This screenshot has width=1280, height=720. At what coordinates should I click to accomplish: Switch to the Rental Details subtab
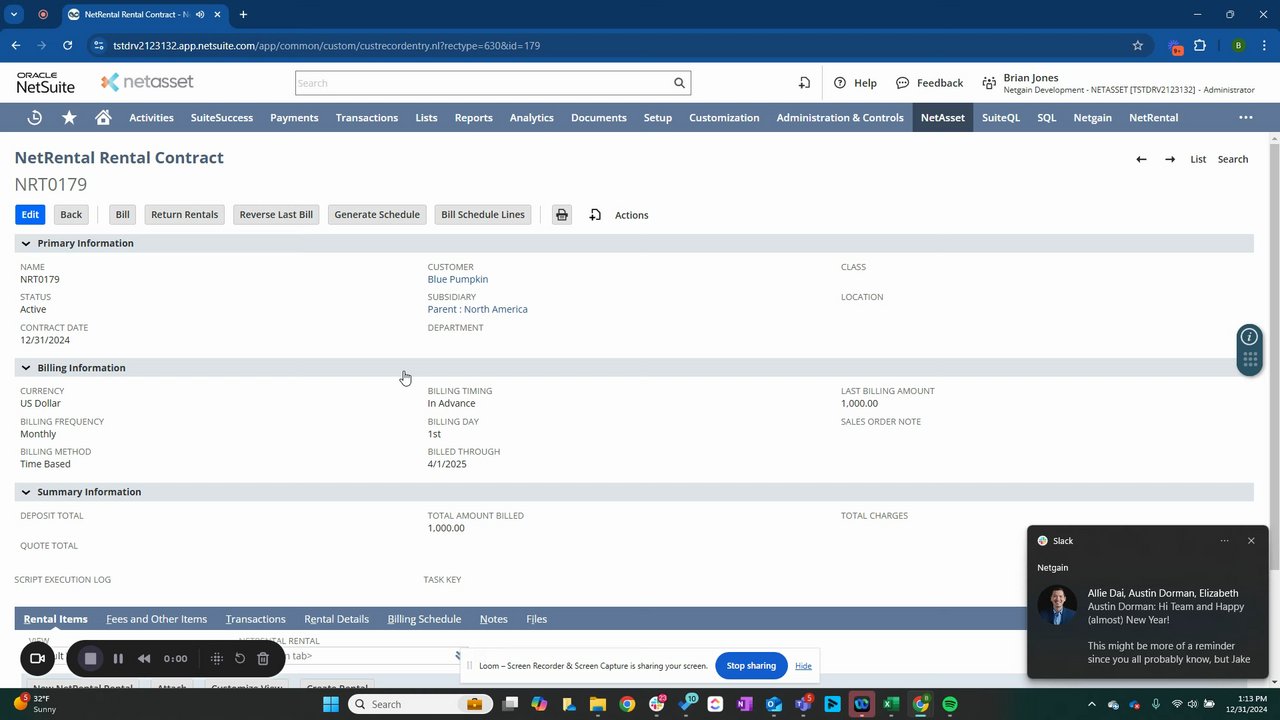pos(337,619)
